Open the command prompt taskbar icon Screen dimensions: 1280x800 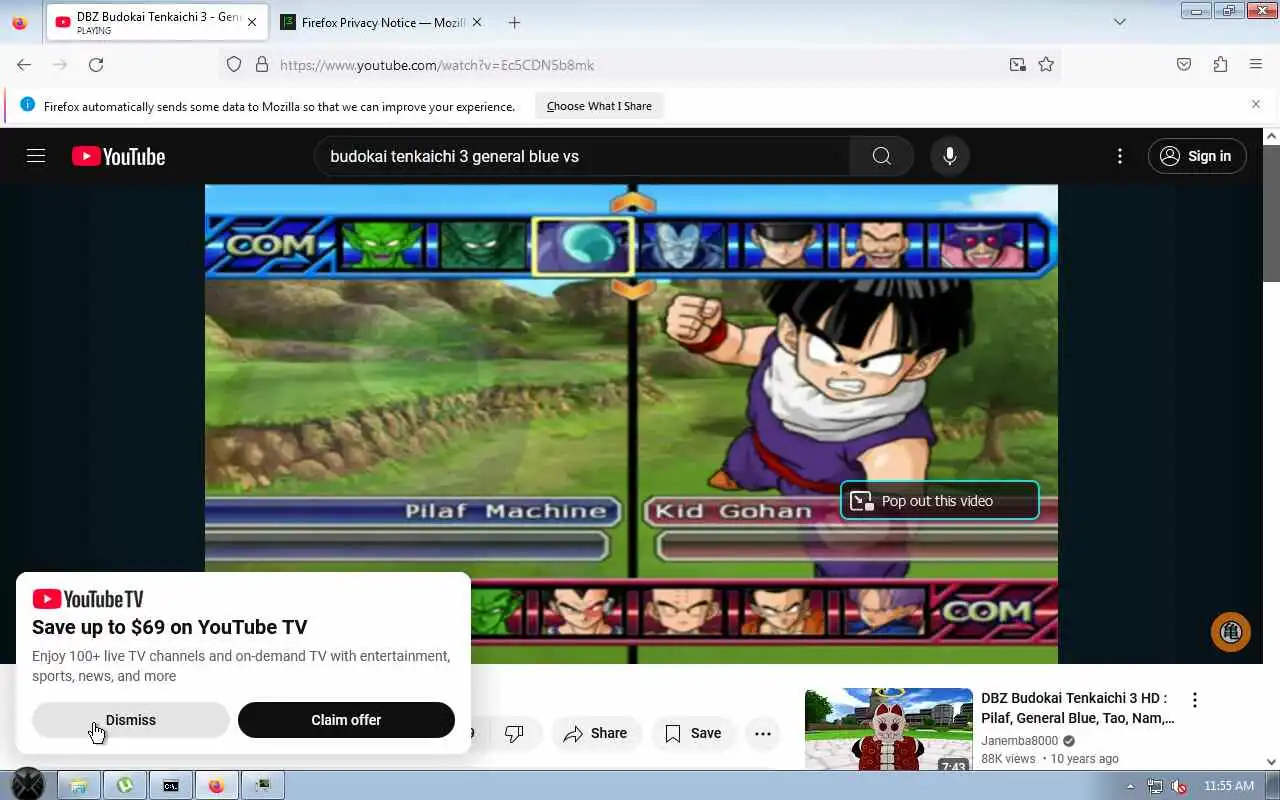coord(170,786)
